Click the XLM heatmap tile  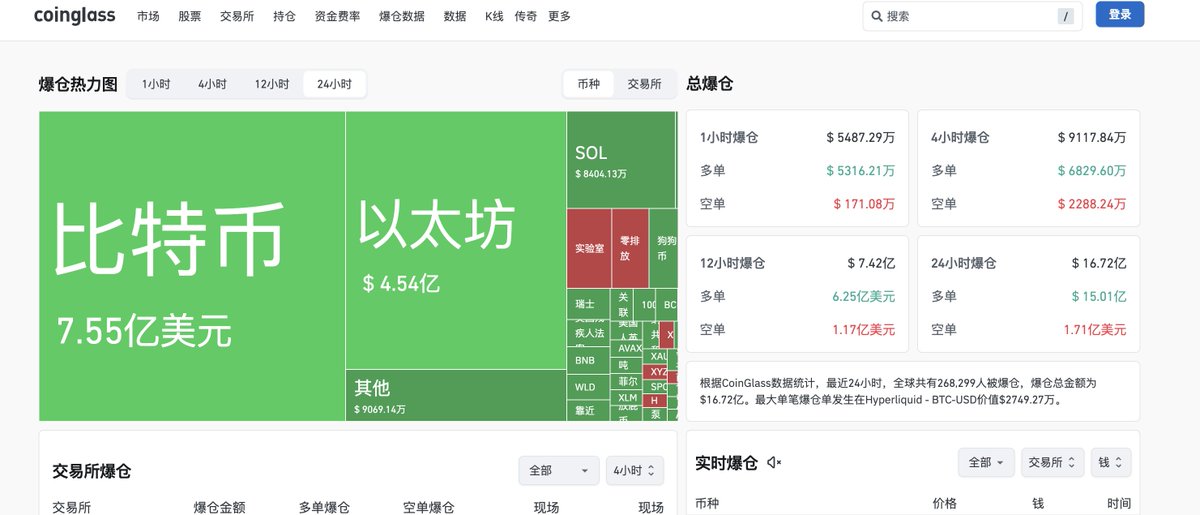click(x=628, y=397)
